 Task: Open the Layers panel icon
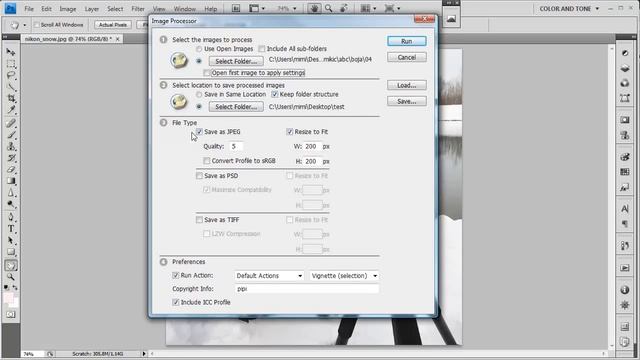point(624,68)
